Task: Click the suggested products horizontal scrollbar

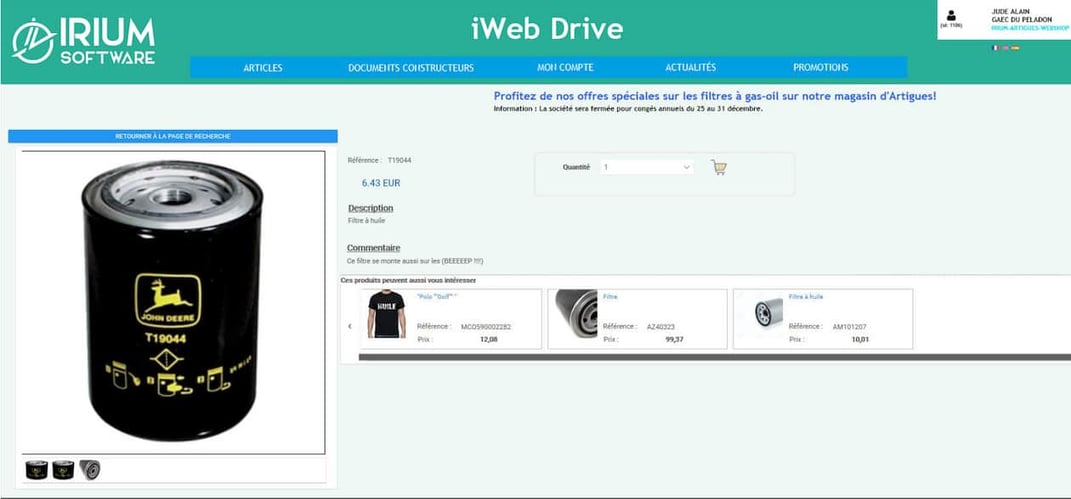Action: [x=714, y=356]
